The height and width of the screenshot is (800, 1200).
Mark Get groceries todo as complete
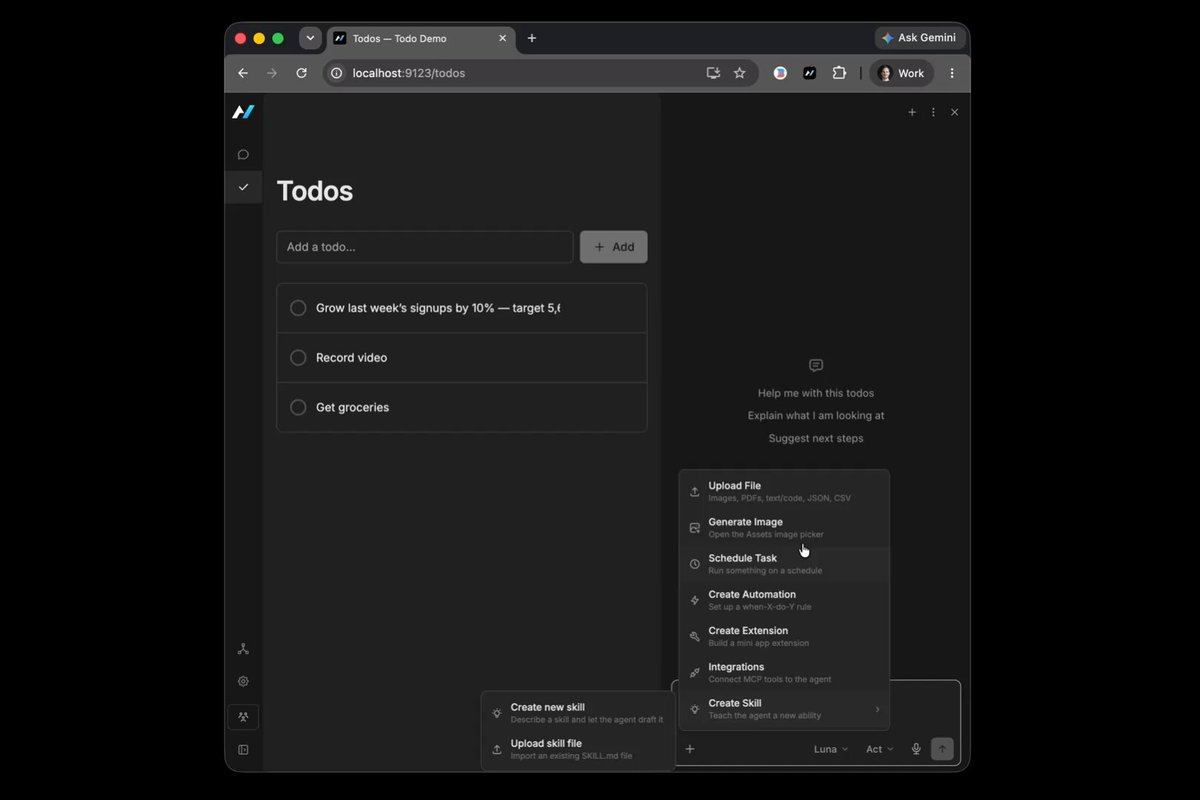298,407
